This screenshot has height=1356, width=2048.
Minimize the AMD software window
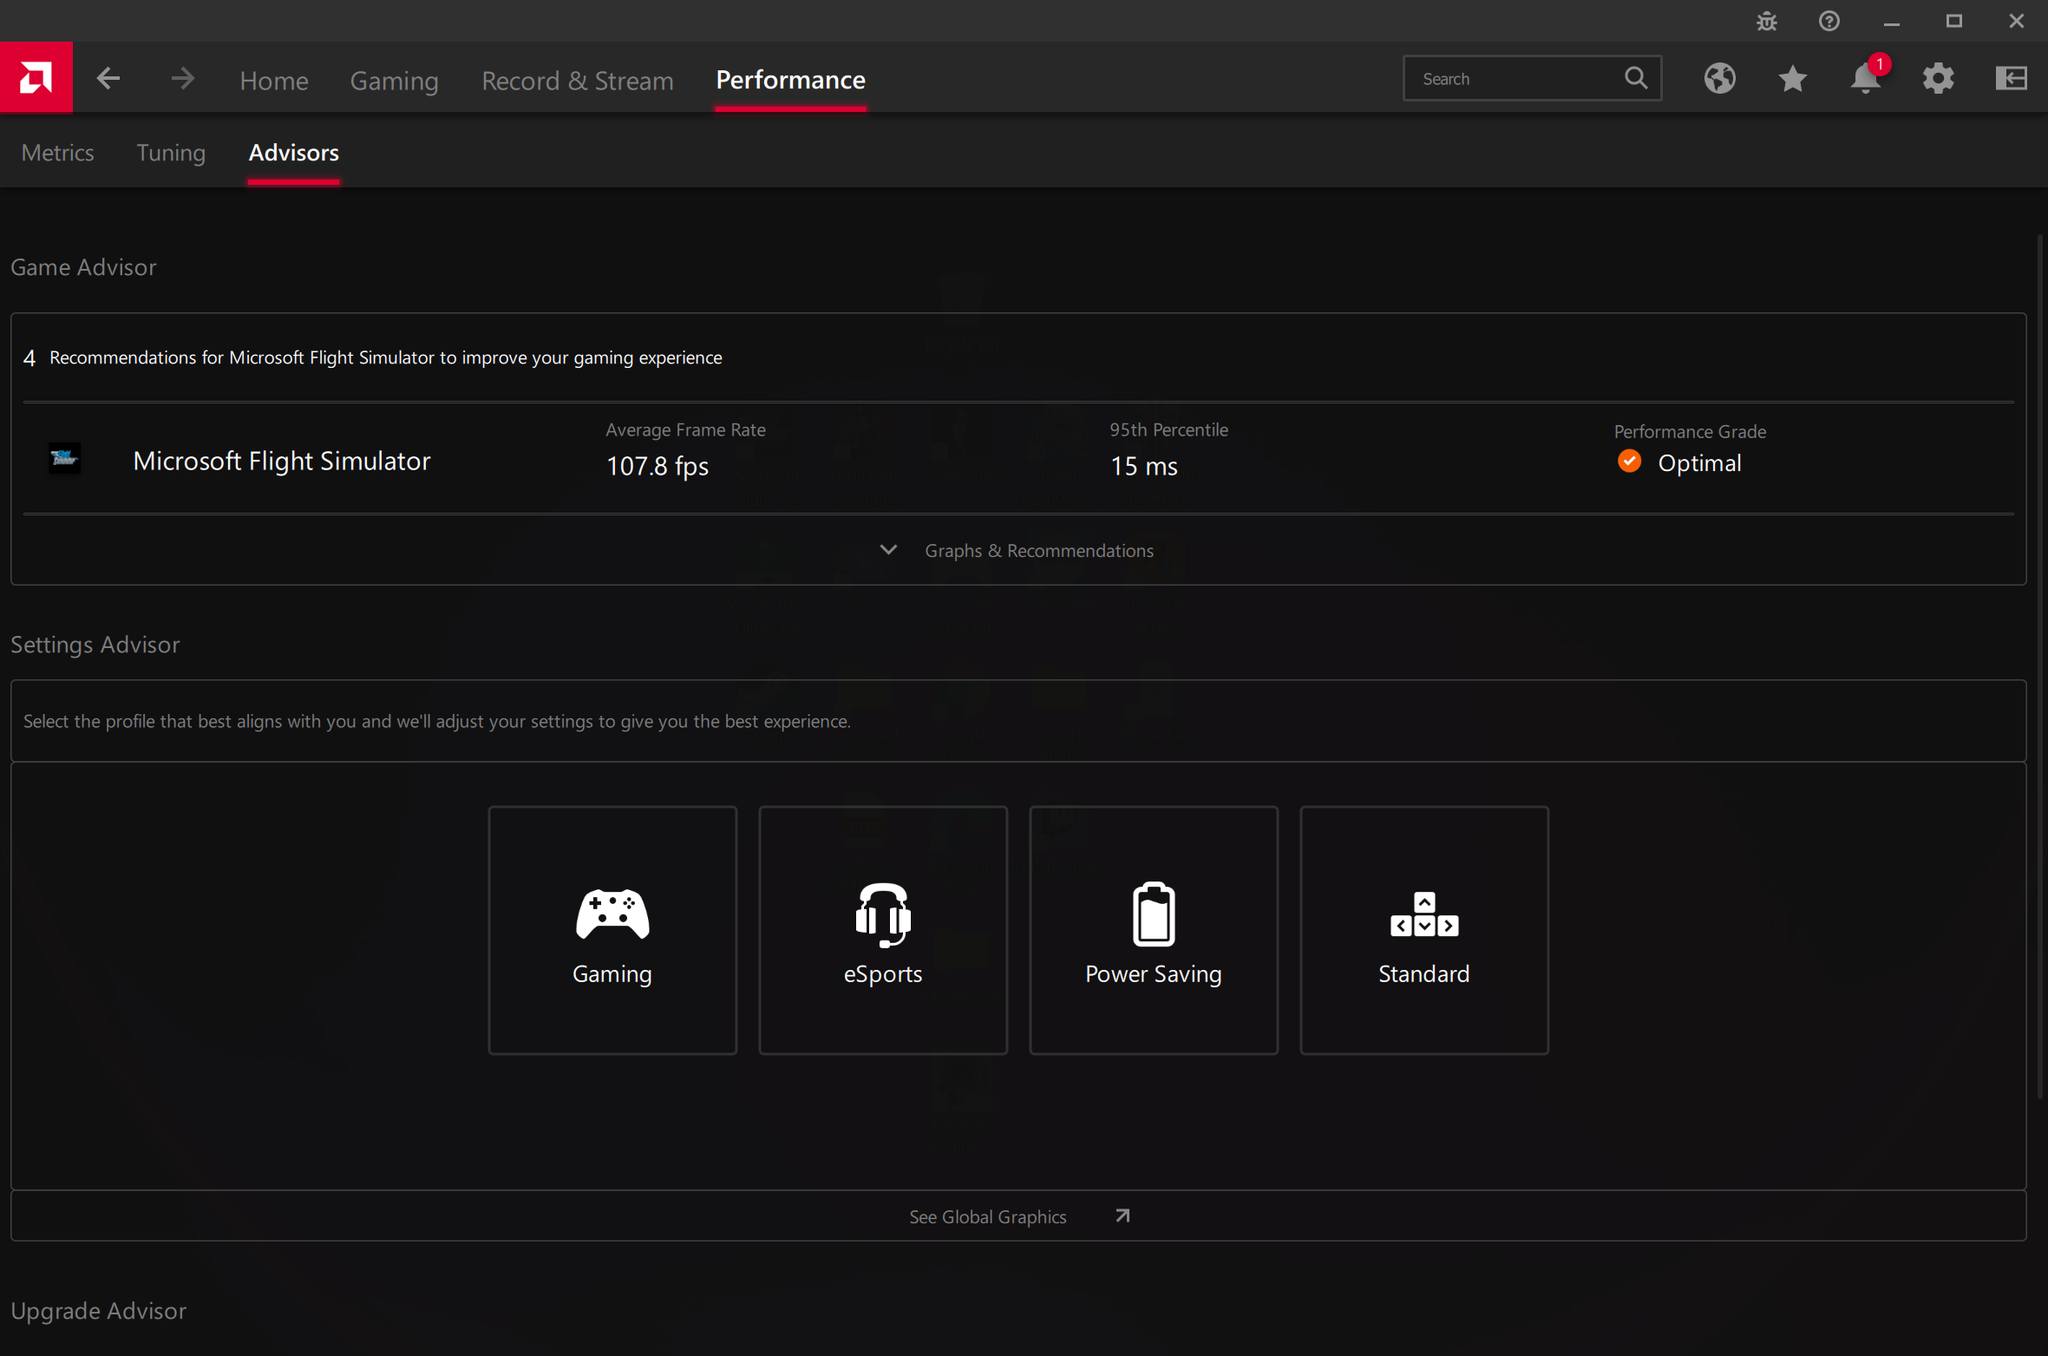coord(1891,21)
